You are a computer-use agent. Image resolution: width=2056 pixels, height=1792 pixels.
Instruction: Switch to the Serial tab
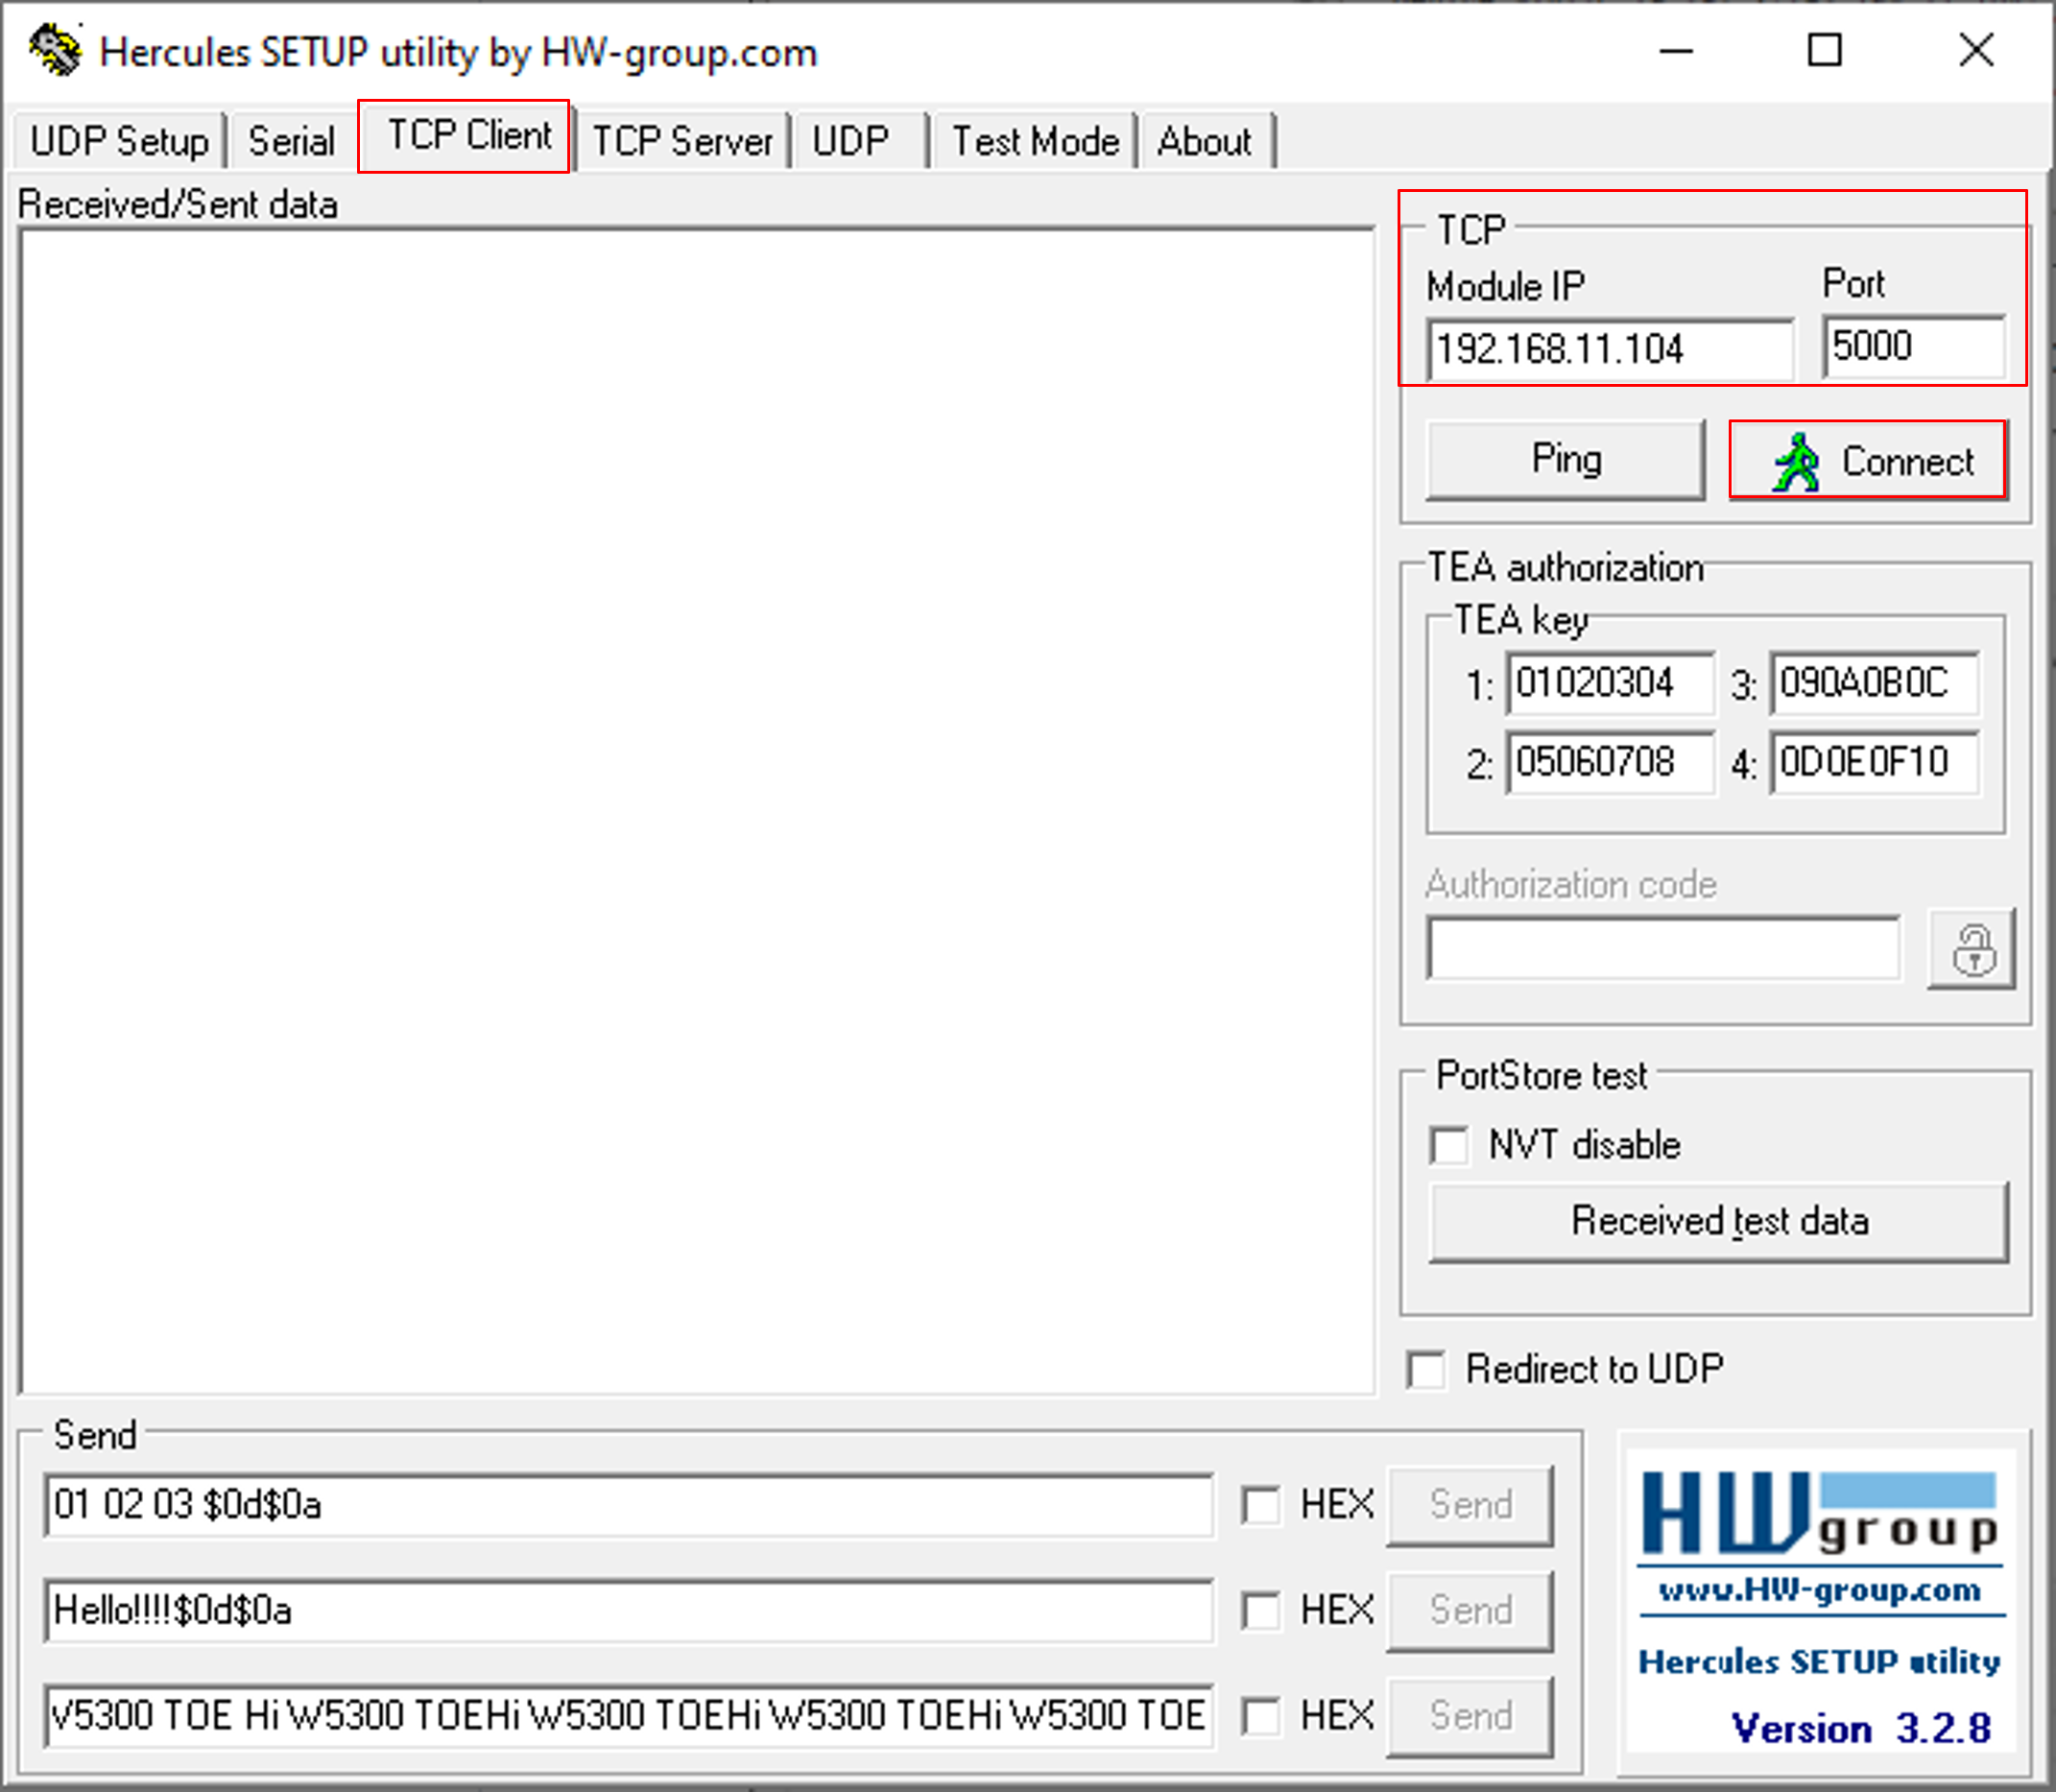pyautogui.click(x=291, y=141)
